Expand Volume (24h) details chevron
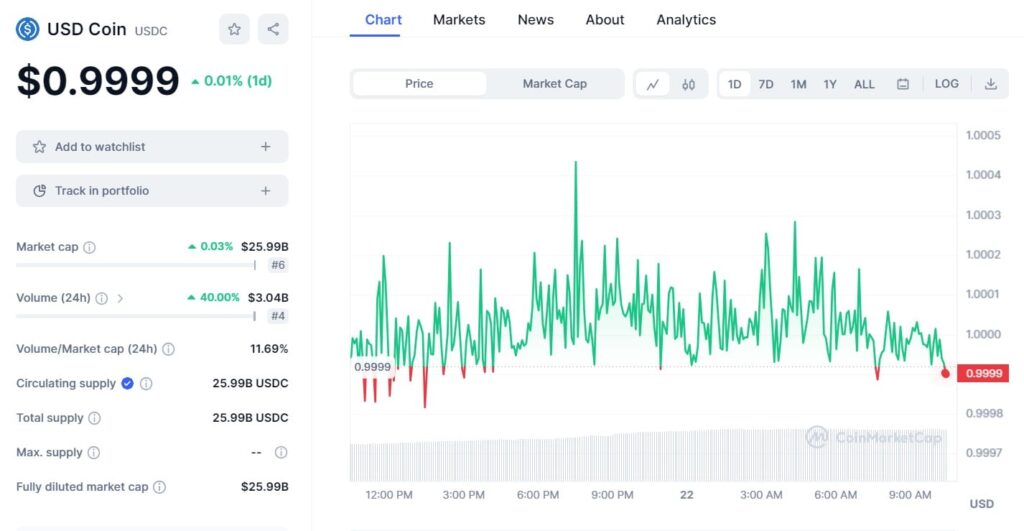Viewport: 1024px width, 531px height. [x=120, y=298]
